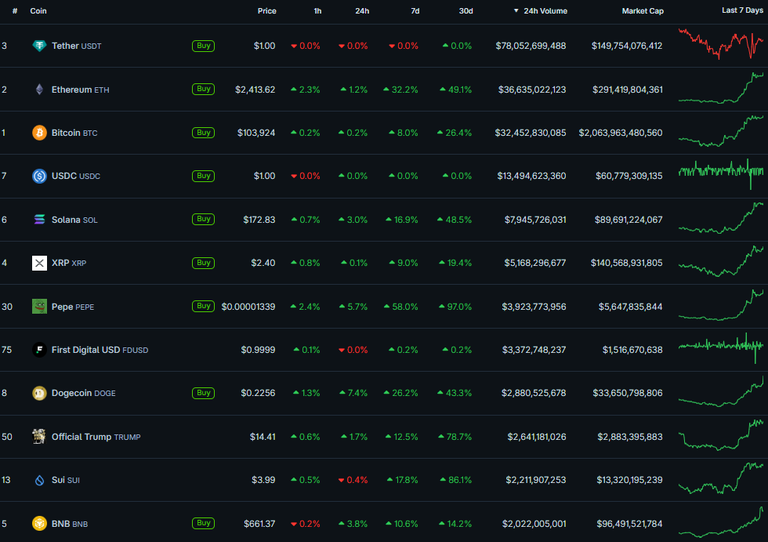Click Ethereum's 7-day sparkline chart
The height and width of the screenshot is (542, 768).
[x=720, y=88]
